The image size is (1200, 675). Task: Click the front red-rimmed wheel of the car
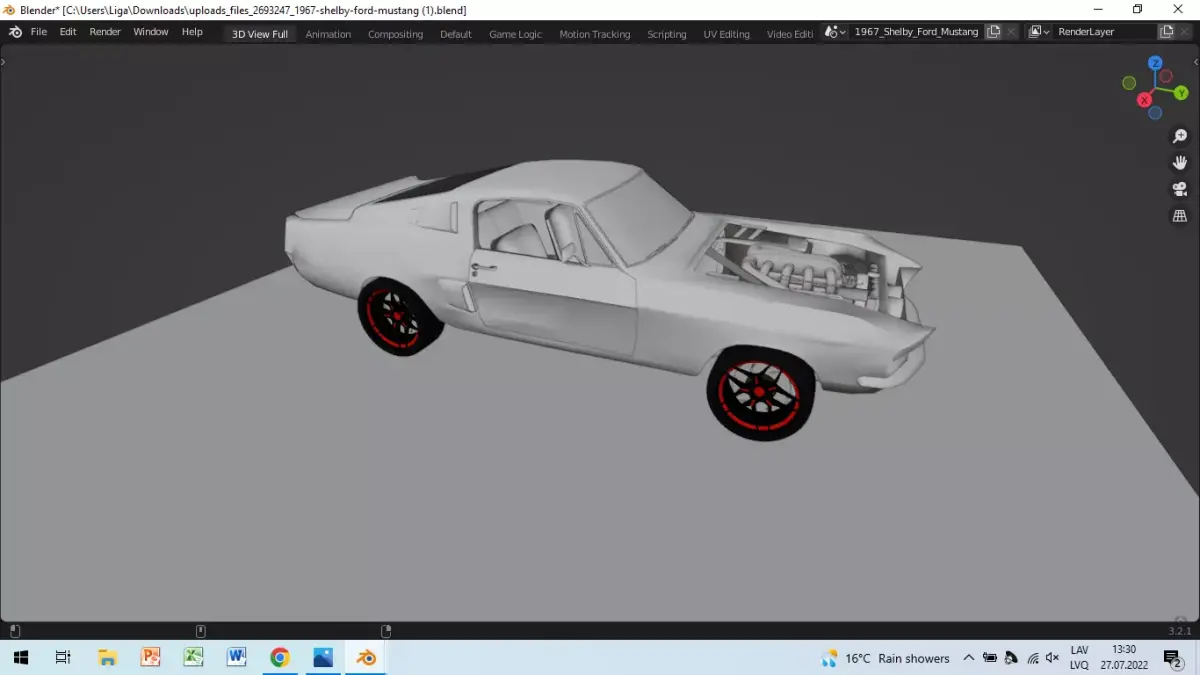760,392
